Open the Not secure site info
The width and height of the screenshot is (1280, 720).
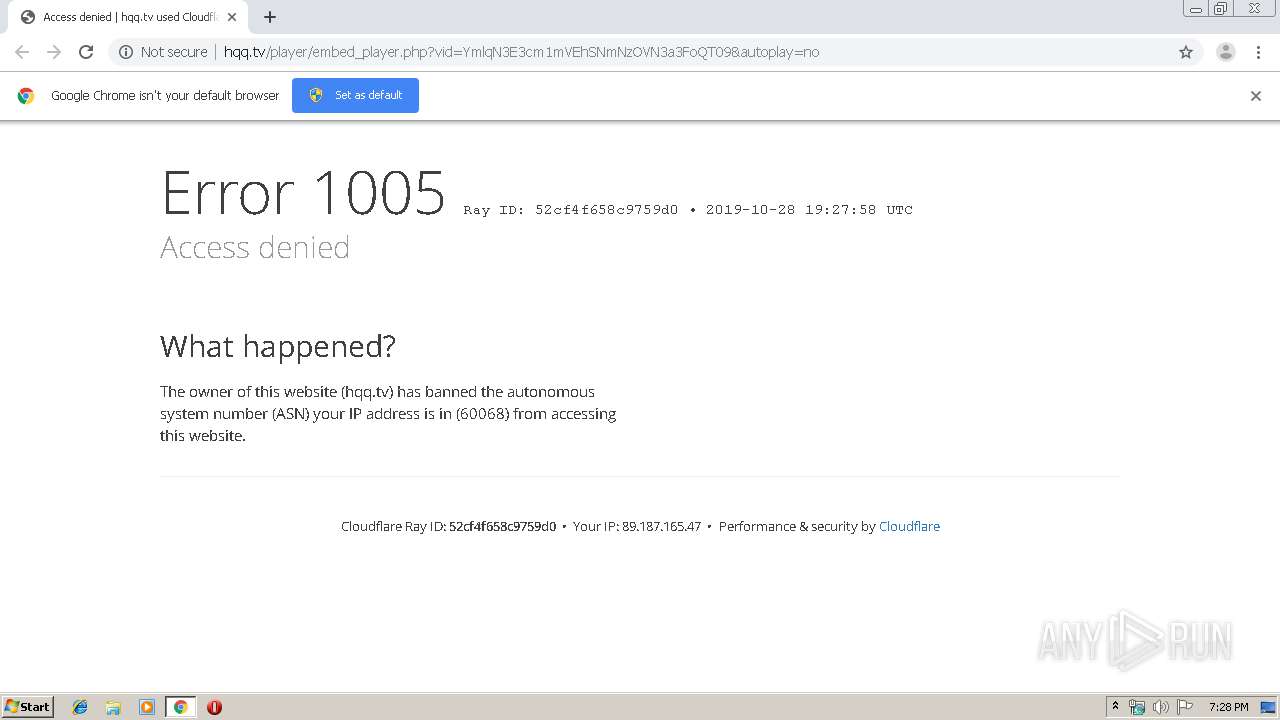(x=163, y=52)
